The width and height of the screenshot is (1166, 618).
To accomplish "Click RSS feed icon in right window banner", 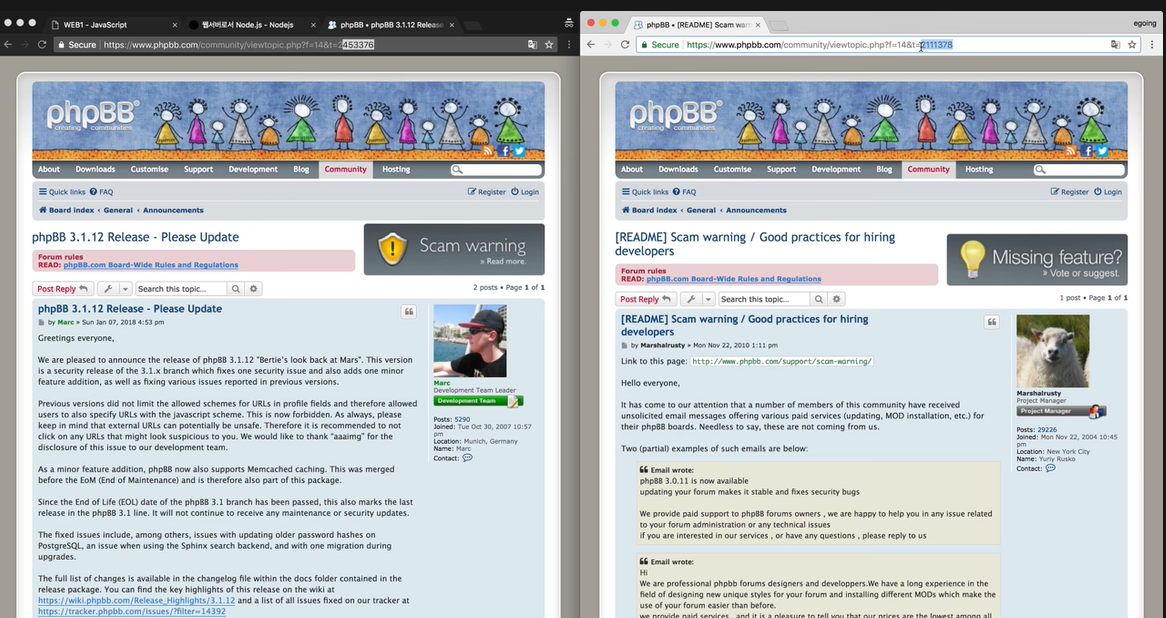I will coord(1071,151).
